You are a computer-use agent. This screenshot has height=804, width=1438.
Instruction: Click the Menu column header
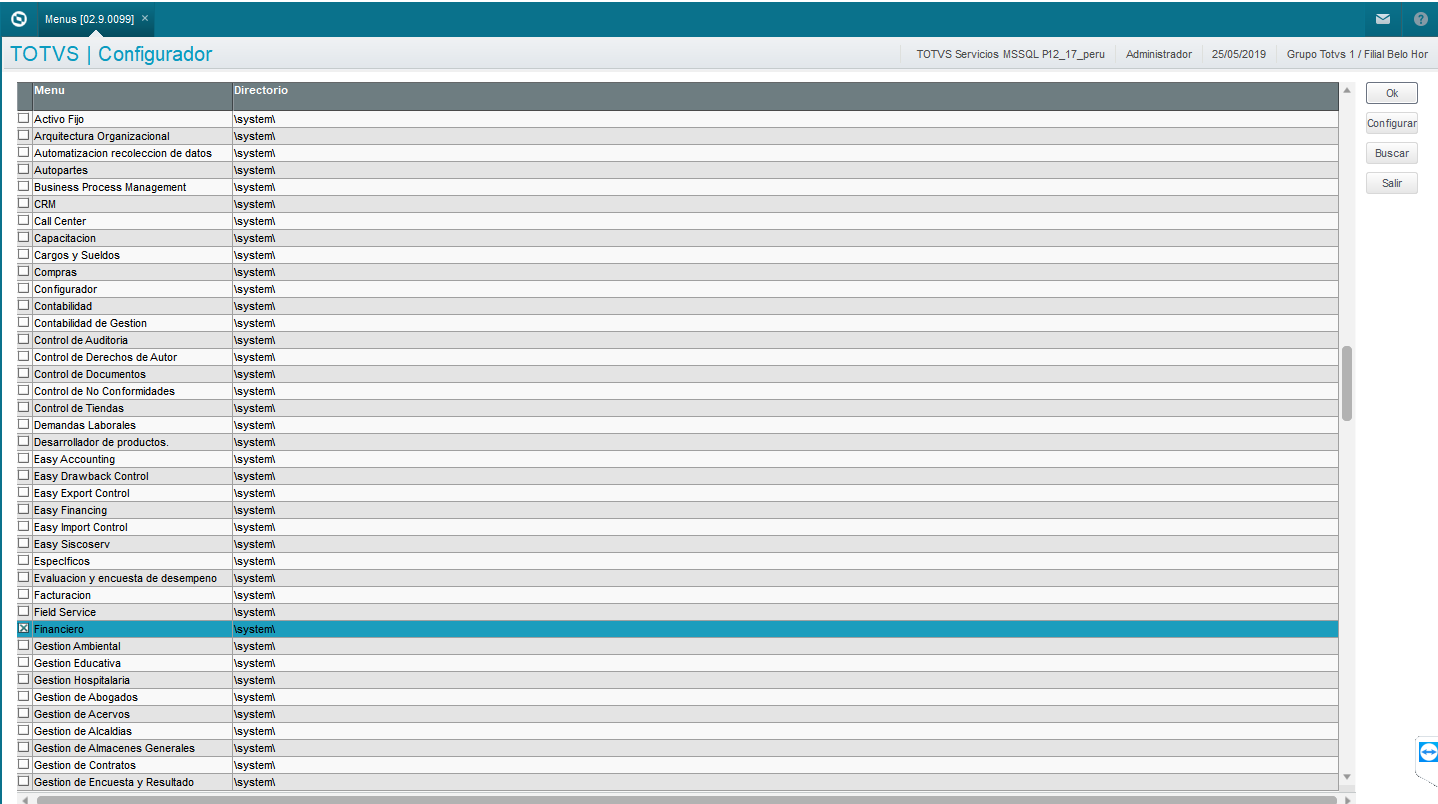tap(132, 96)
